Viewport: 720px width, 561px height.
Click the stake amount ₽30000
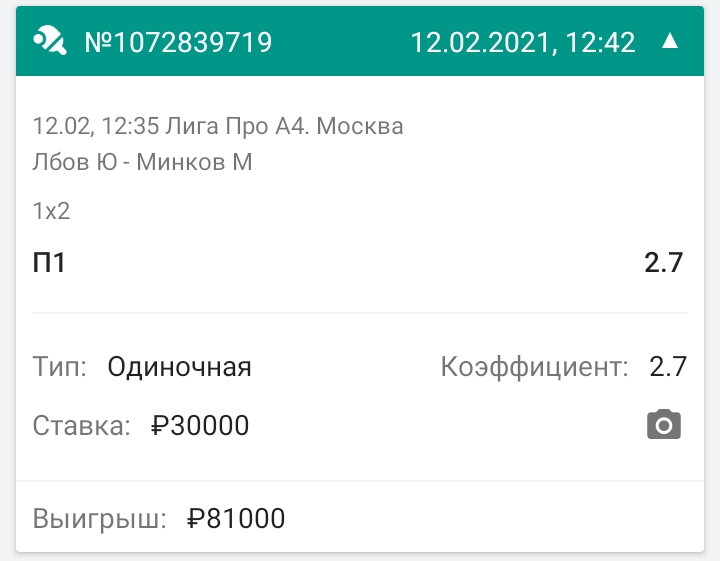tap(200, 425)
